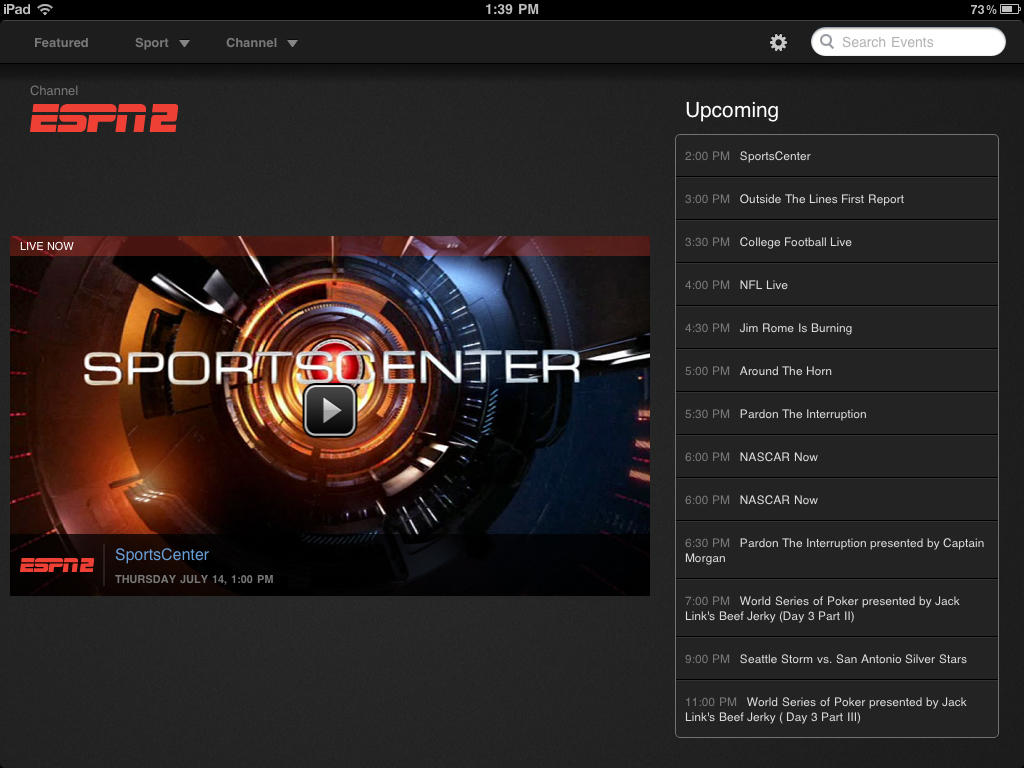This screenshot has width=1024, height=768.
Task: Open Seattle Storm vs. San Antonio game
Action: point(837,659)
